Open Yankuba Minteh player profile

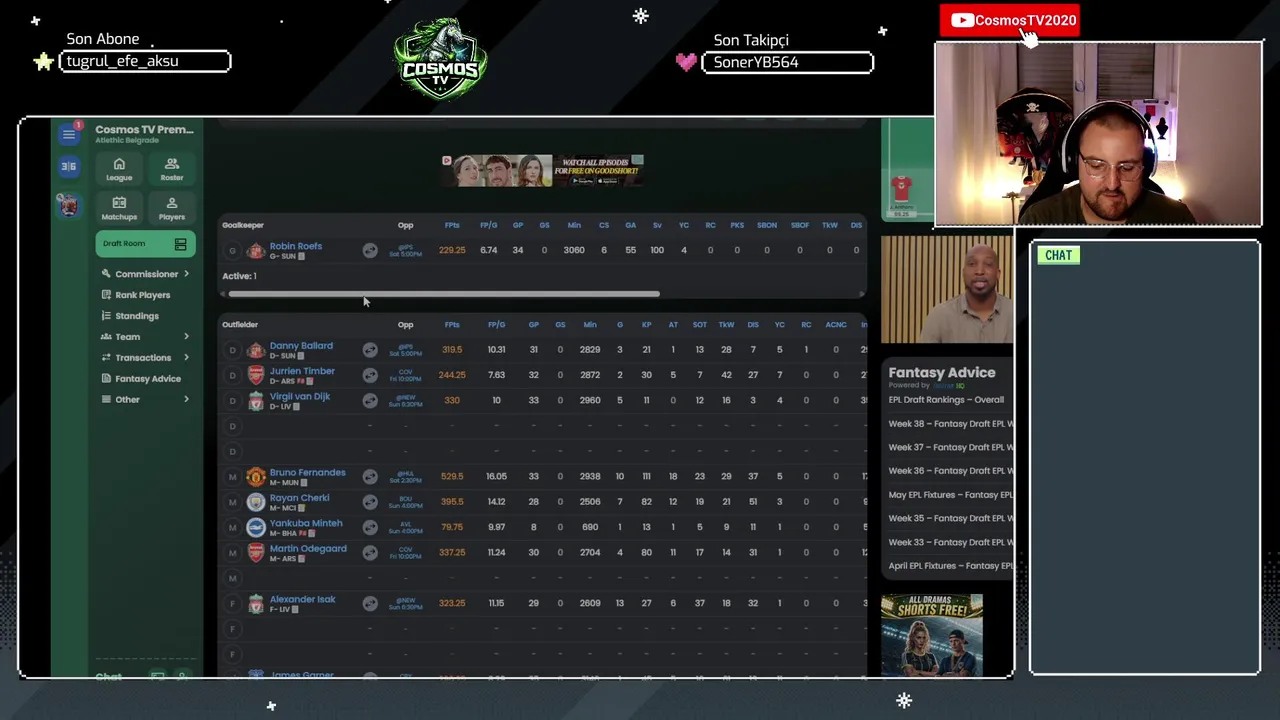coord(306,523)
